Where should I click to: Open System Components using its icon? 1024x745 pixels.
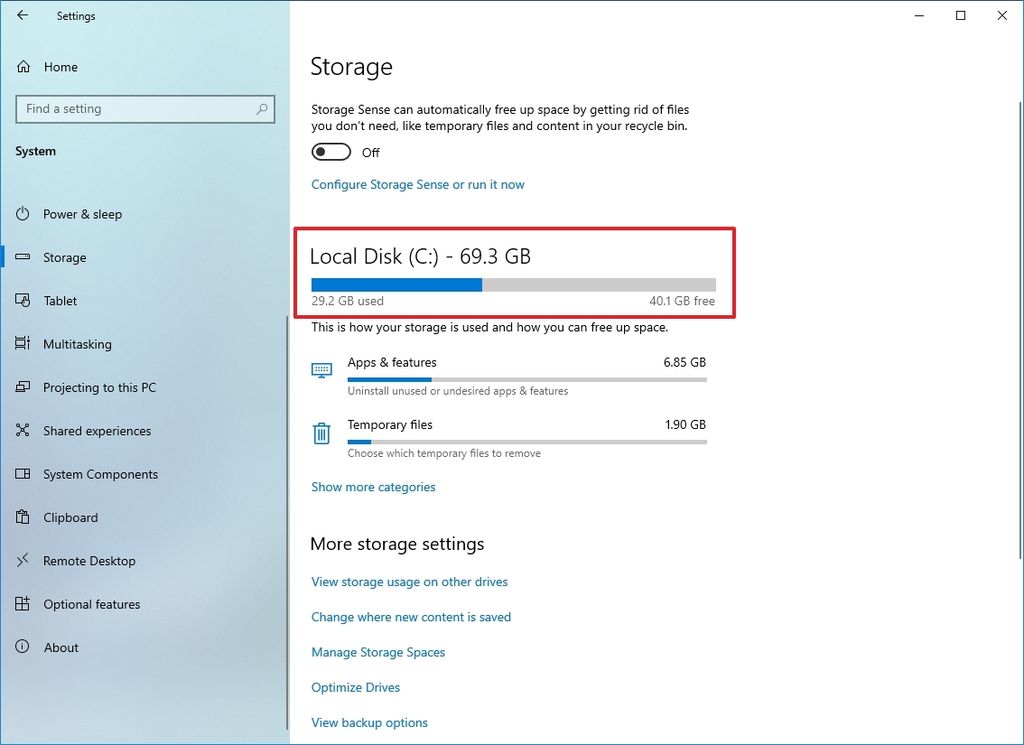click(x=24, y=474)
